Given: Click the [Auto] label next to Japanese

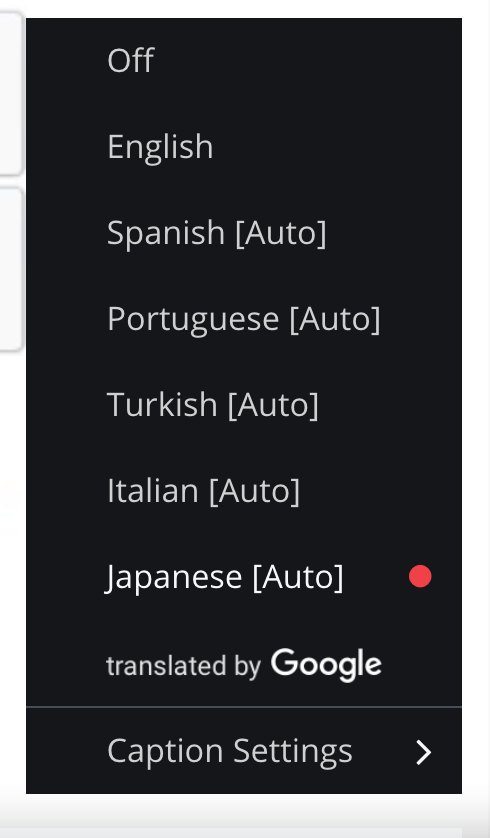Looking at the screenshot, I should pos(298,577).
